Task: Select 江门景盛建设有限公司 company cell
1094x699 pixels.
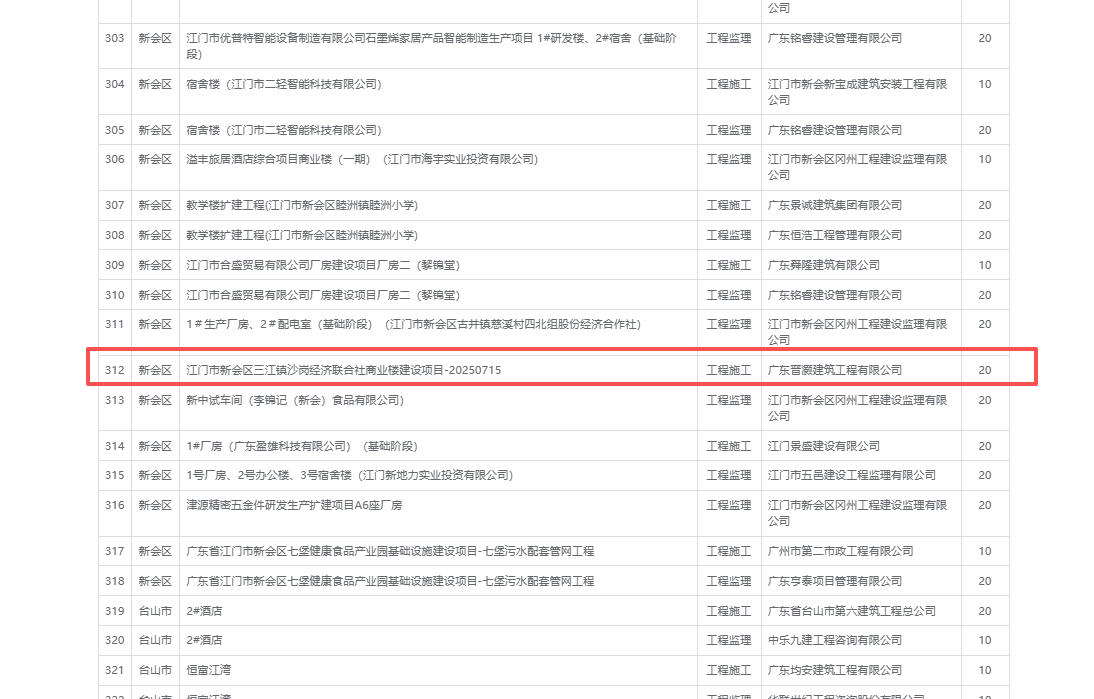Action: (823, 446)
